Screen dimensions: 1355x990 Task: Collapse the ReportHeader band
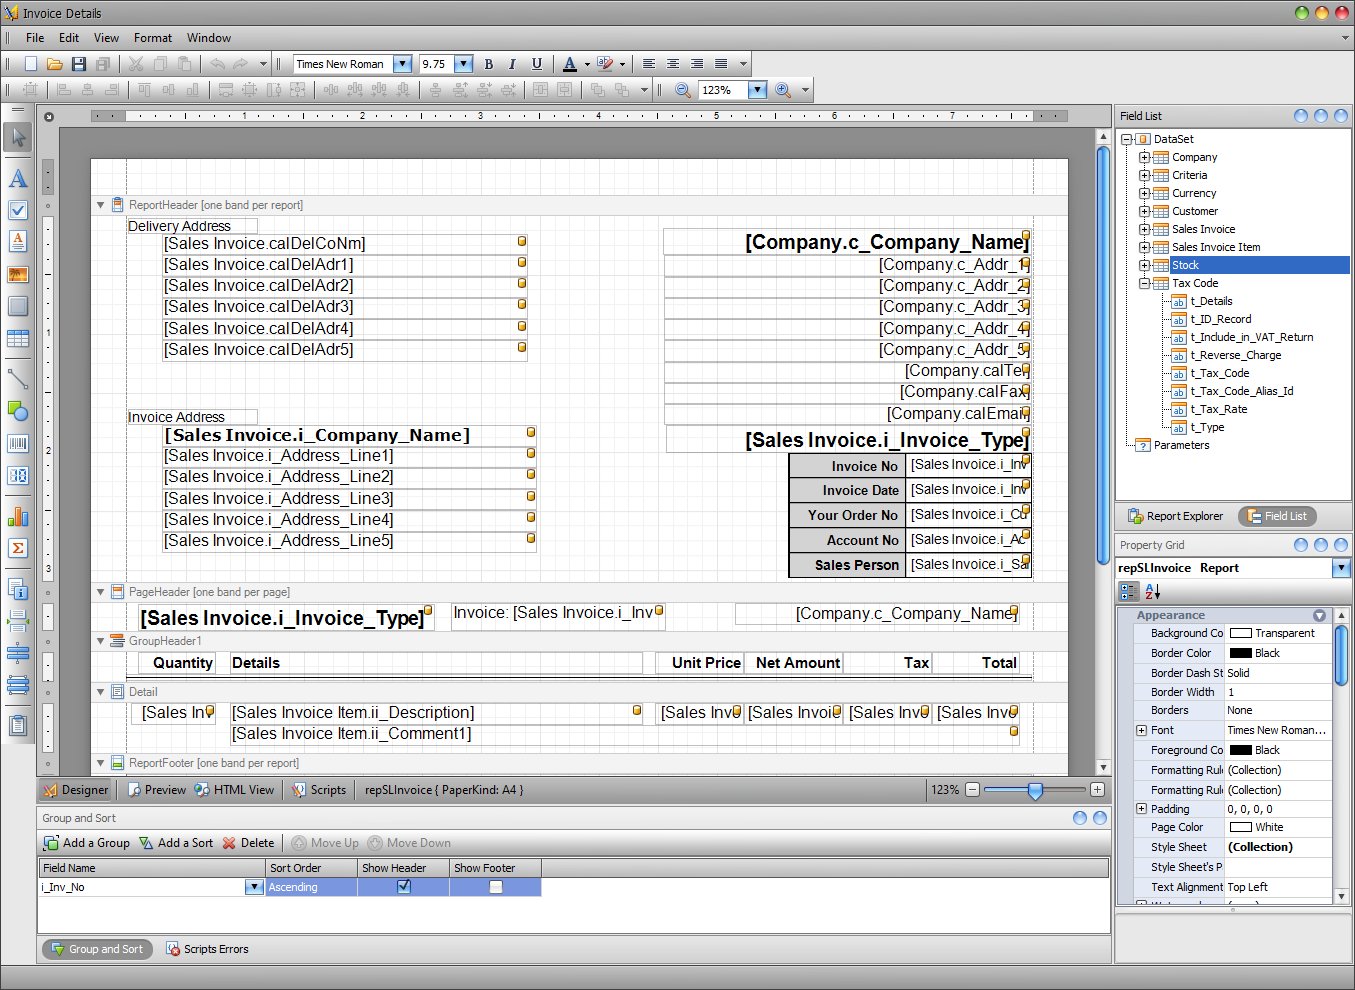coord(100,205)
